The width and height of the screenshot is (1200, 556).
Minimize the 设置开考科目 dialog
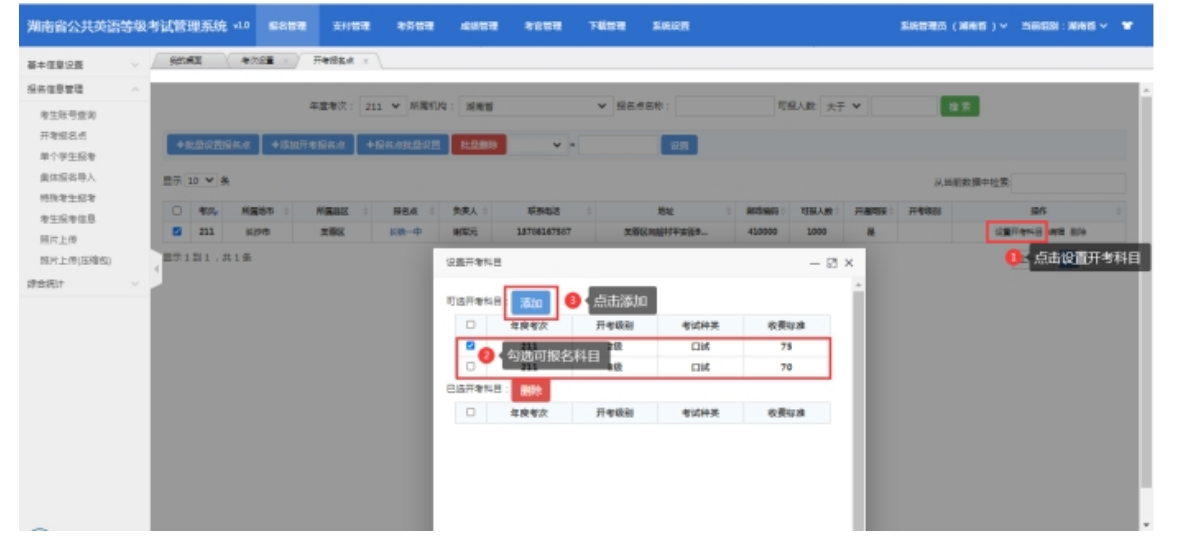[814, 263]
